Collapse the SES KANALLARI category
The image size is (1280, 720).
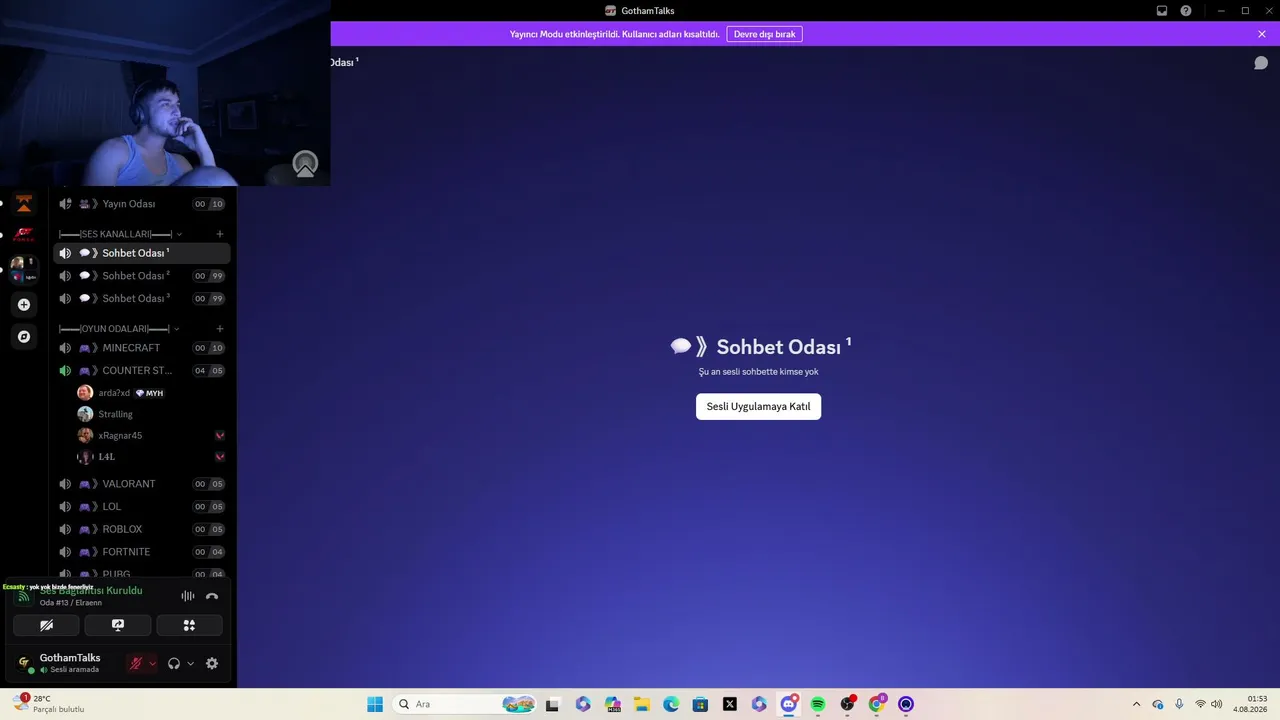click(x=120, y=234)
